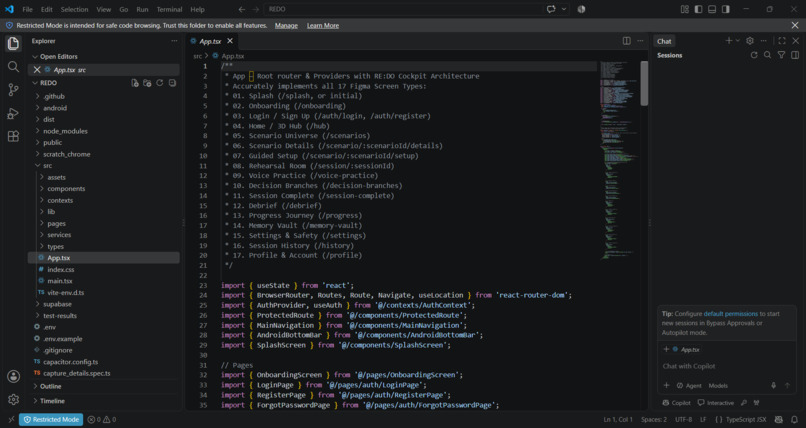Click the default permissions link
Viewport: 806px width, 428px height.
click(730, 313)
